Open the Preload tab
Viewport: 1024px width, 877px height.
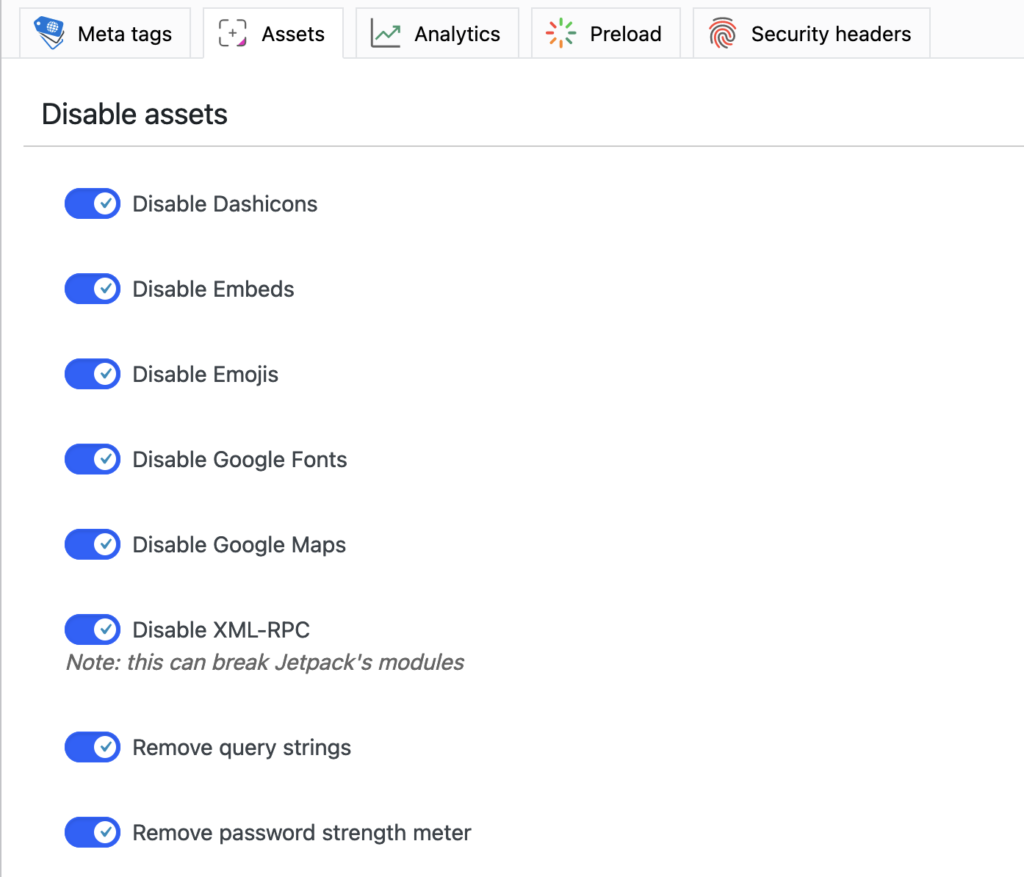point(605,33)
